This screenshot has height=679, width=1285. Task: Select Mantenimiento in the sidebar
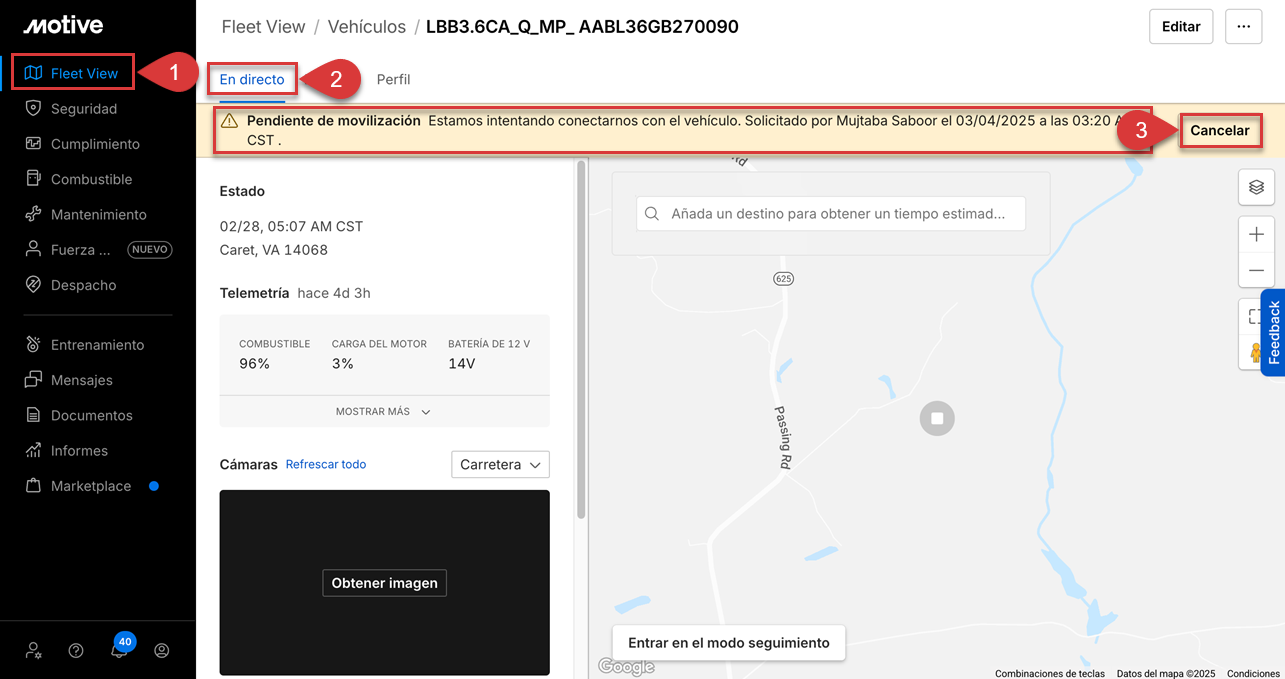pyautogui.click(x=98, y=214)
